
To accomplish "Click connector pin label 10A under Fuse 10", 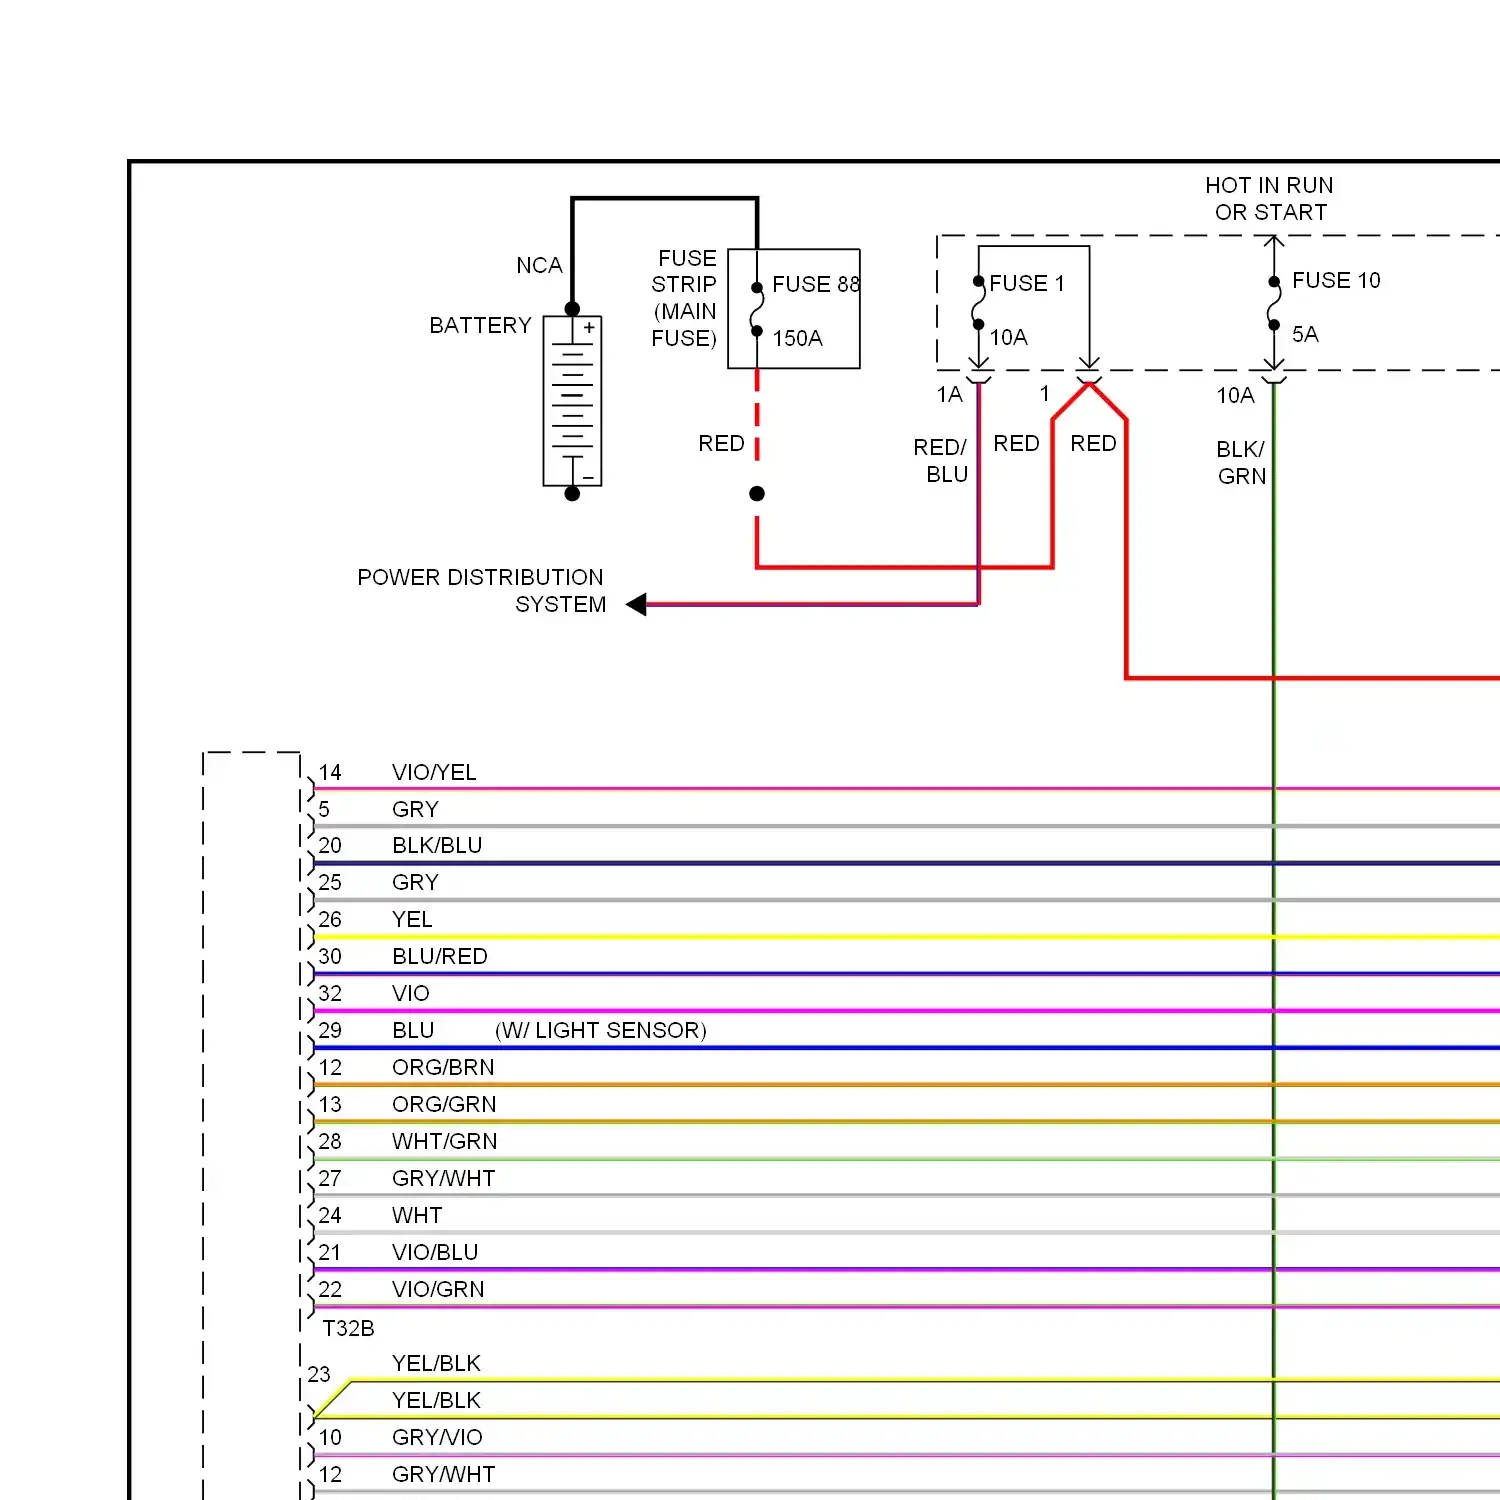I will [1235, 396].
